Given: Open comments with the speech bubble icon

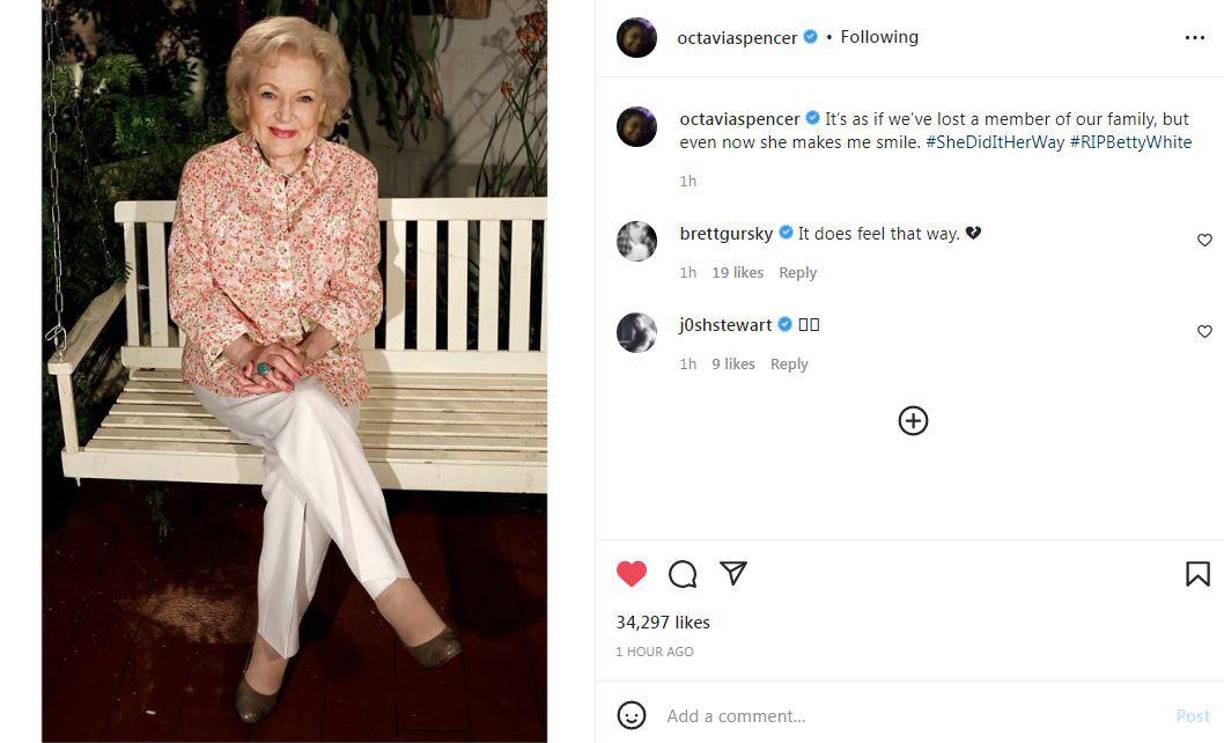Looking at the screenshot, I should pos(682,572).
